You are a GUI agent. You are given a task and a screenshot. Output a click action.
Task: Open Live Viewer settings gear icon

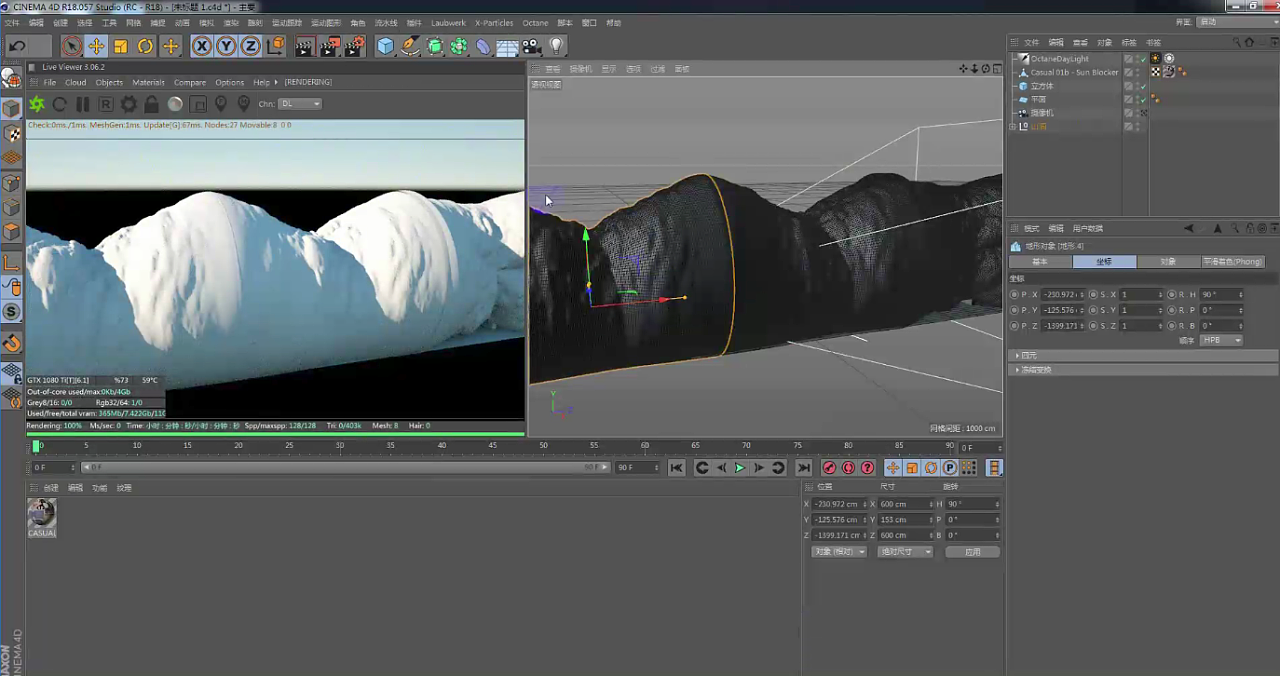coord(128,104)
